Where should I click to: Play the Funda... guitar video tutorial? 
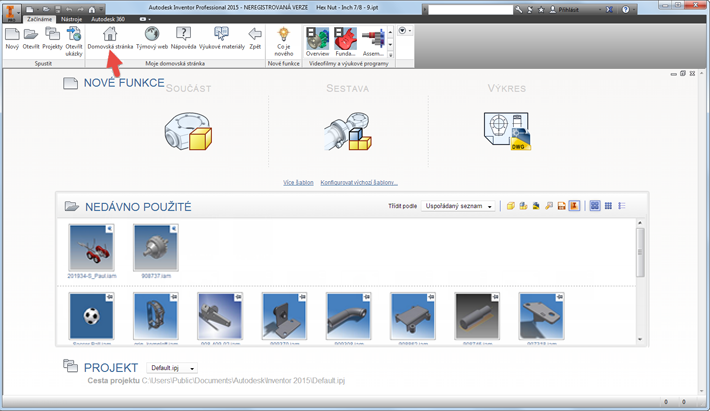345,41
